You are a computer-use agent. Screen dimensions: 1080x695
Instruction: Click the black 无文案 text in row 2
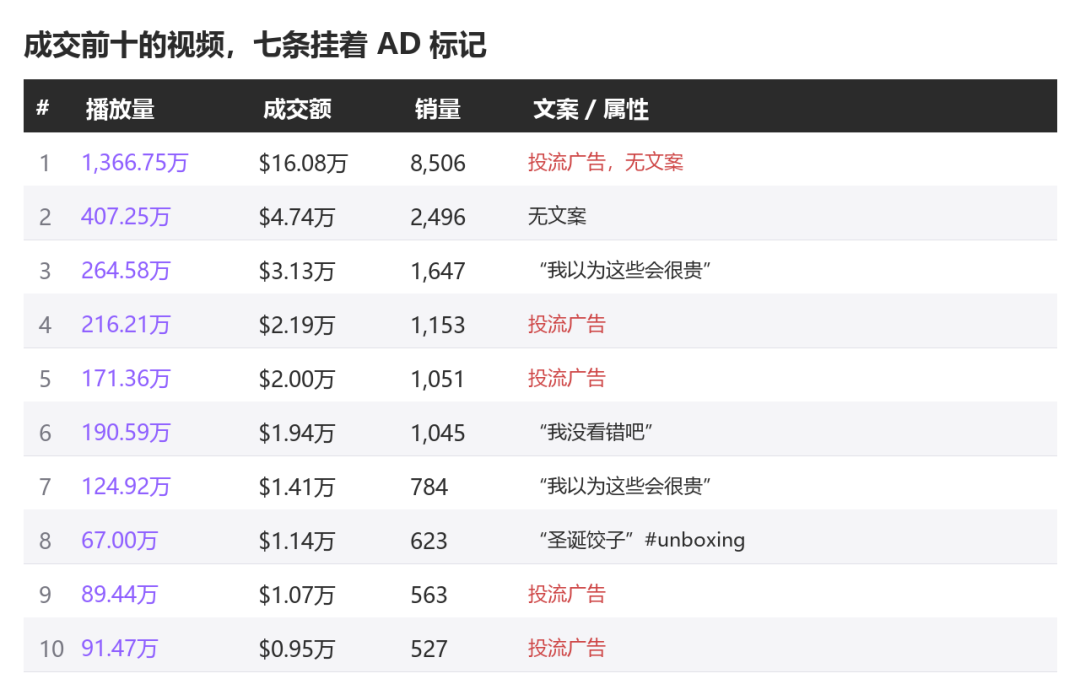click(x=557, y=216)
